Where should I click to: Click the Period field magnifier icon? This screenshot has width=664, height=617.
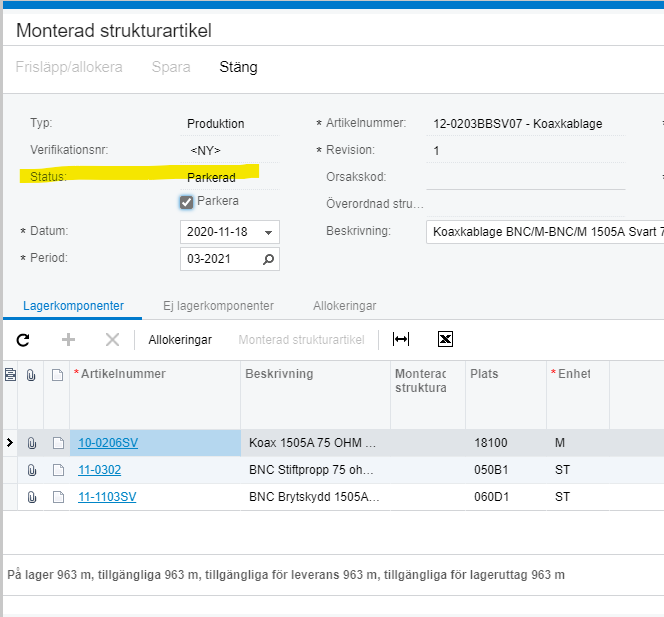268,259
